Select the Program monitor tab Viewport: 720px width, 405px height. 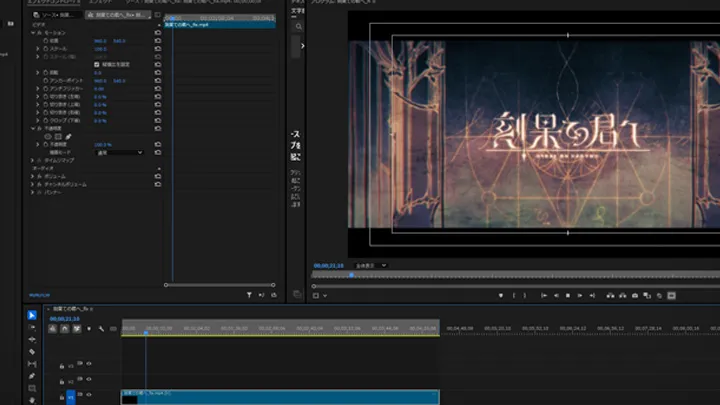343,2
